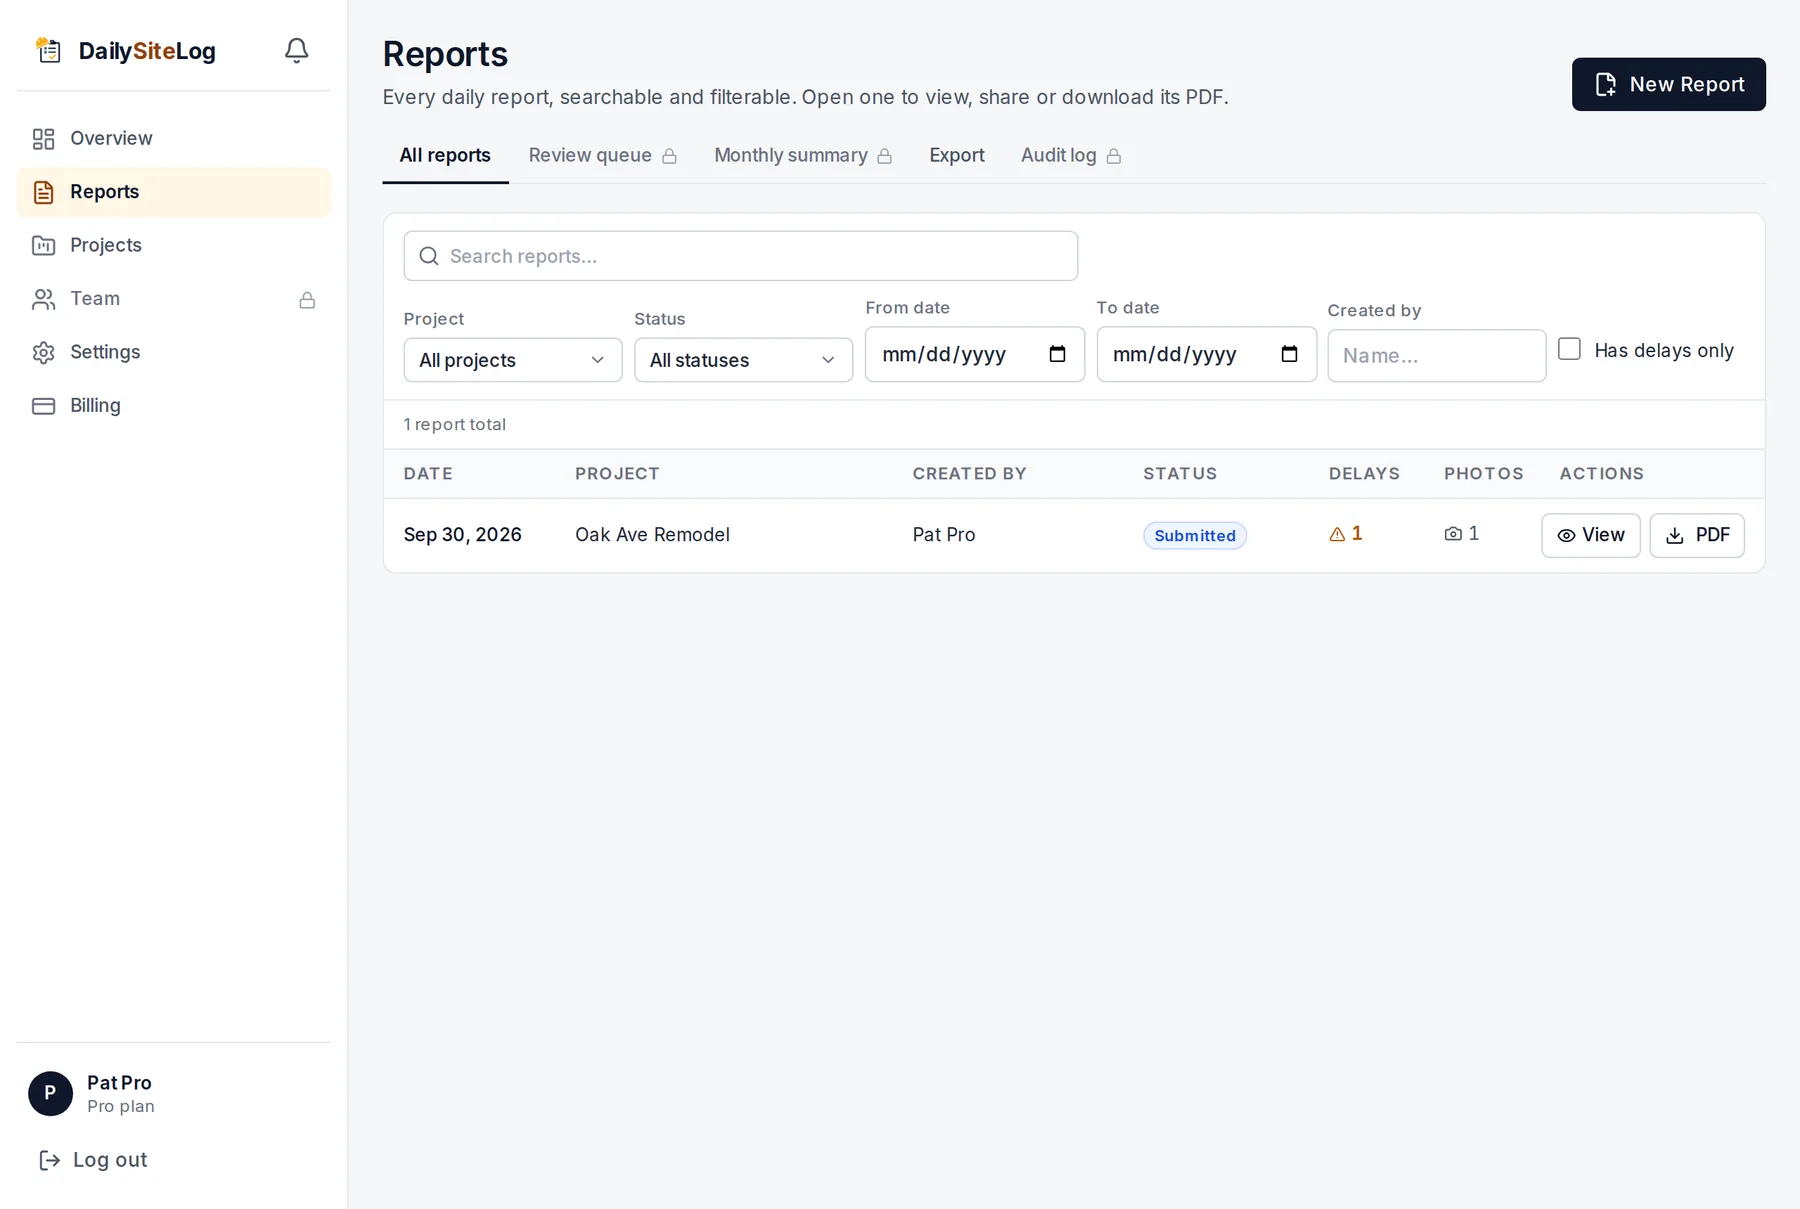Click the Reports document icon in sidebar

pyautogui.click(x=43, y=192)
